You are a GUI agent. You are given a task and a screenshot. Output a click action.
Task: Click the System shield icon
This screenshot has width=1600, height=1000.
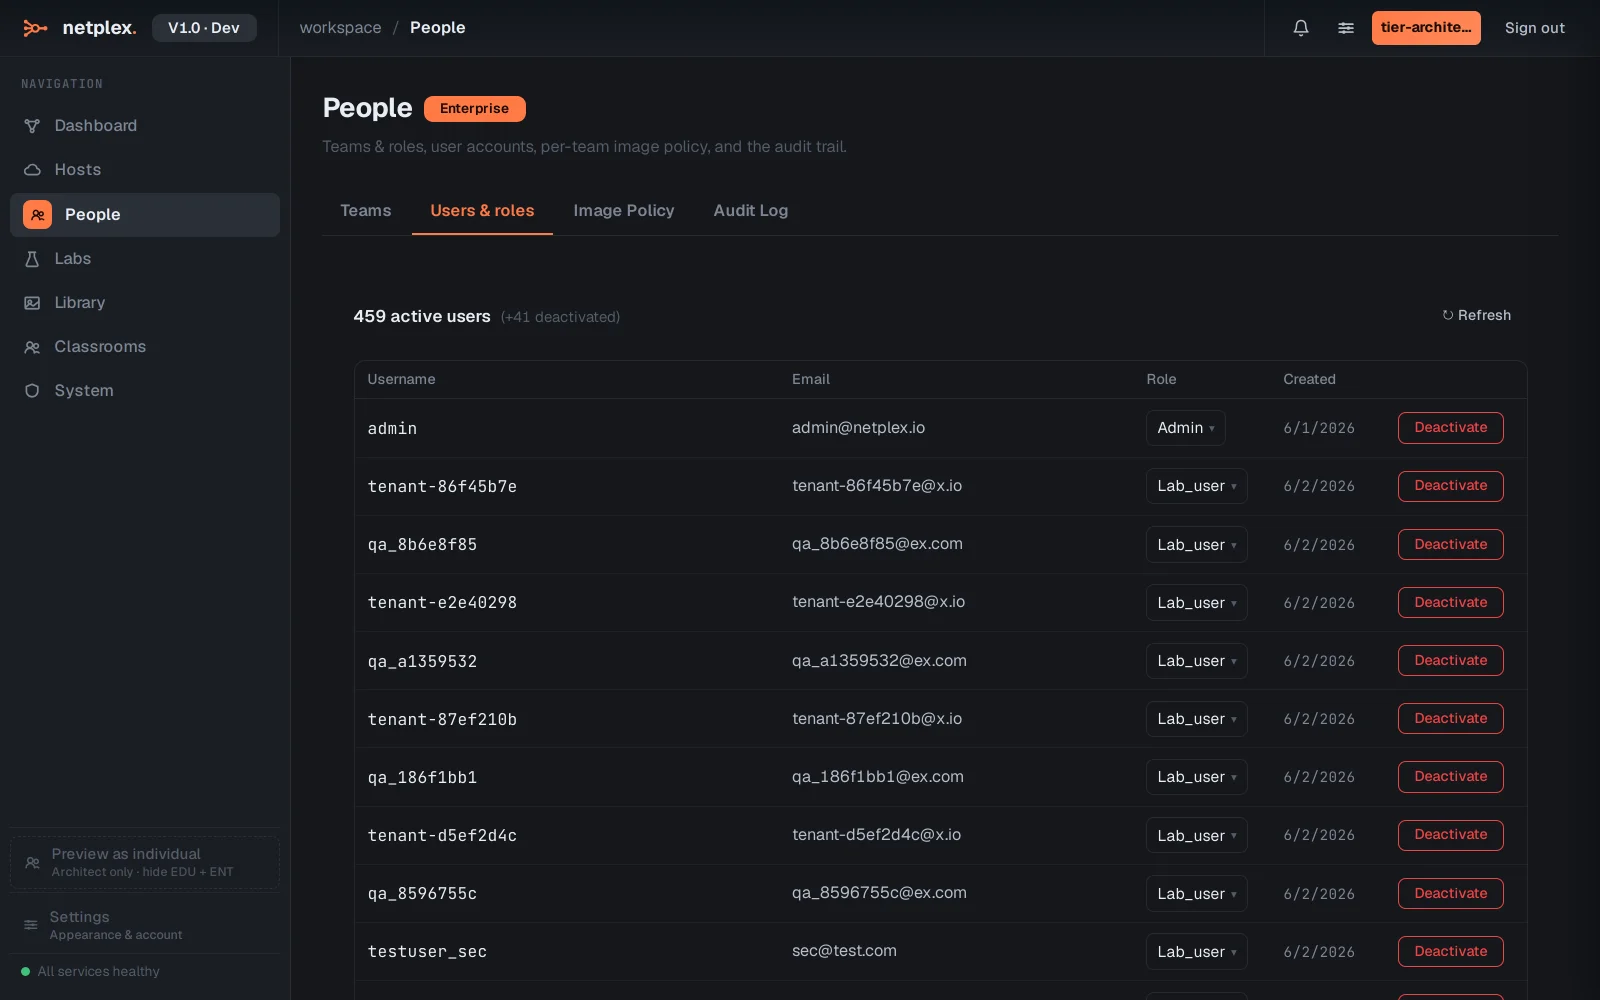pyautogui.click(x=32, y=391)
